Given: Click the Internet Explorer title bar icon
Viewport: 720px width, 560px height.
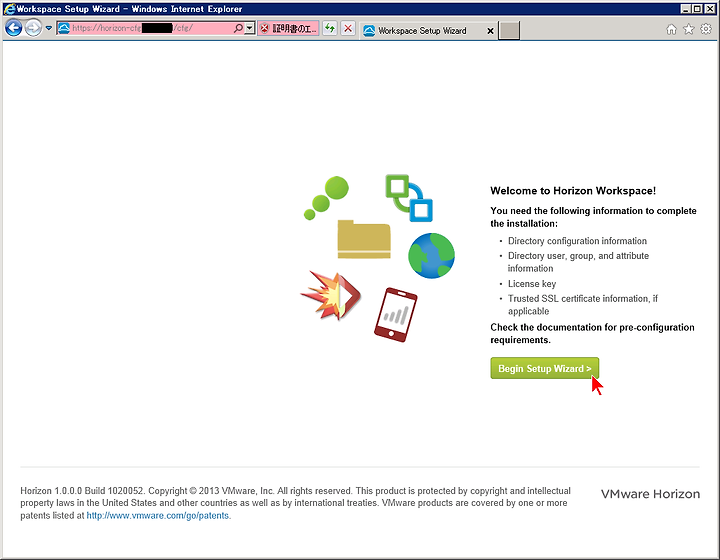Looking at the screenshot, I should [x=9, y=9].
